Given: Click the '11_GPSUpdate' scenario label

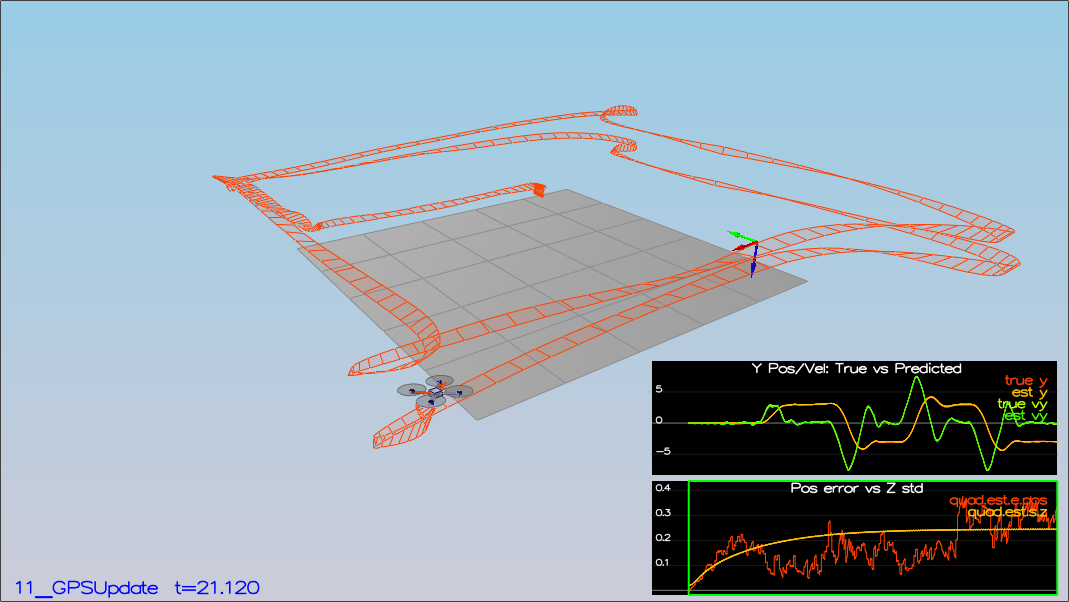Looking at the screenshot, I should coord(87,588).
